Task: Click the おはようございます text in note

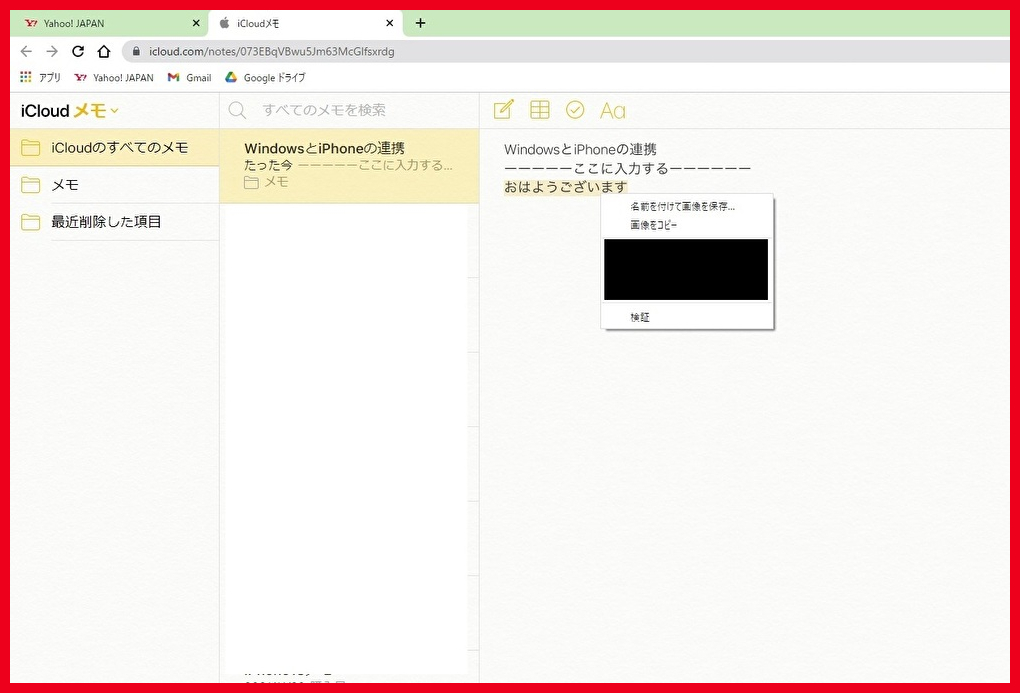Action: pos(565,187)
